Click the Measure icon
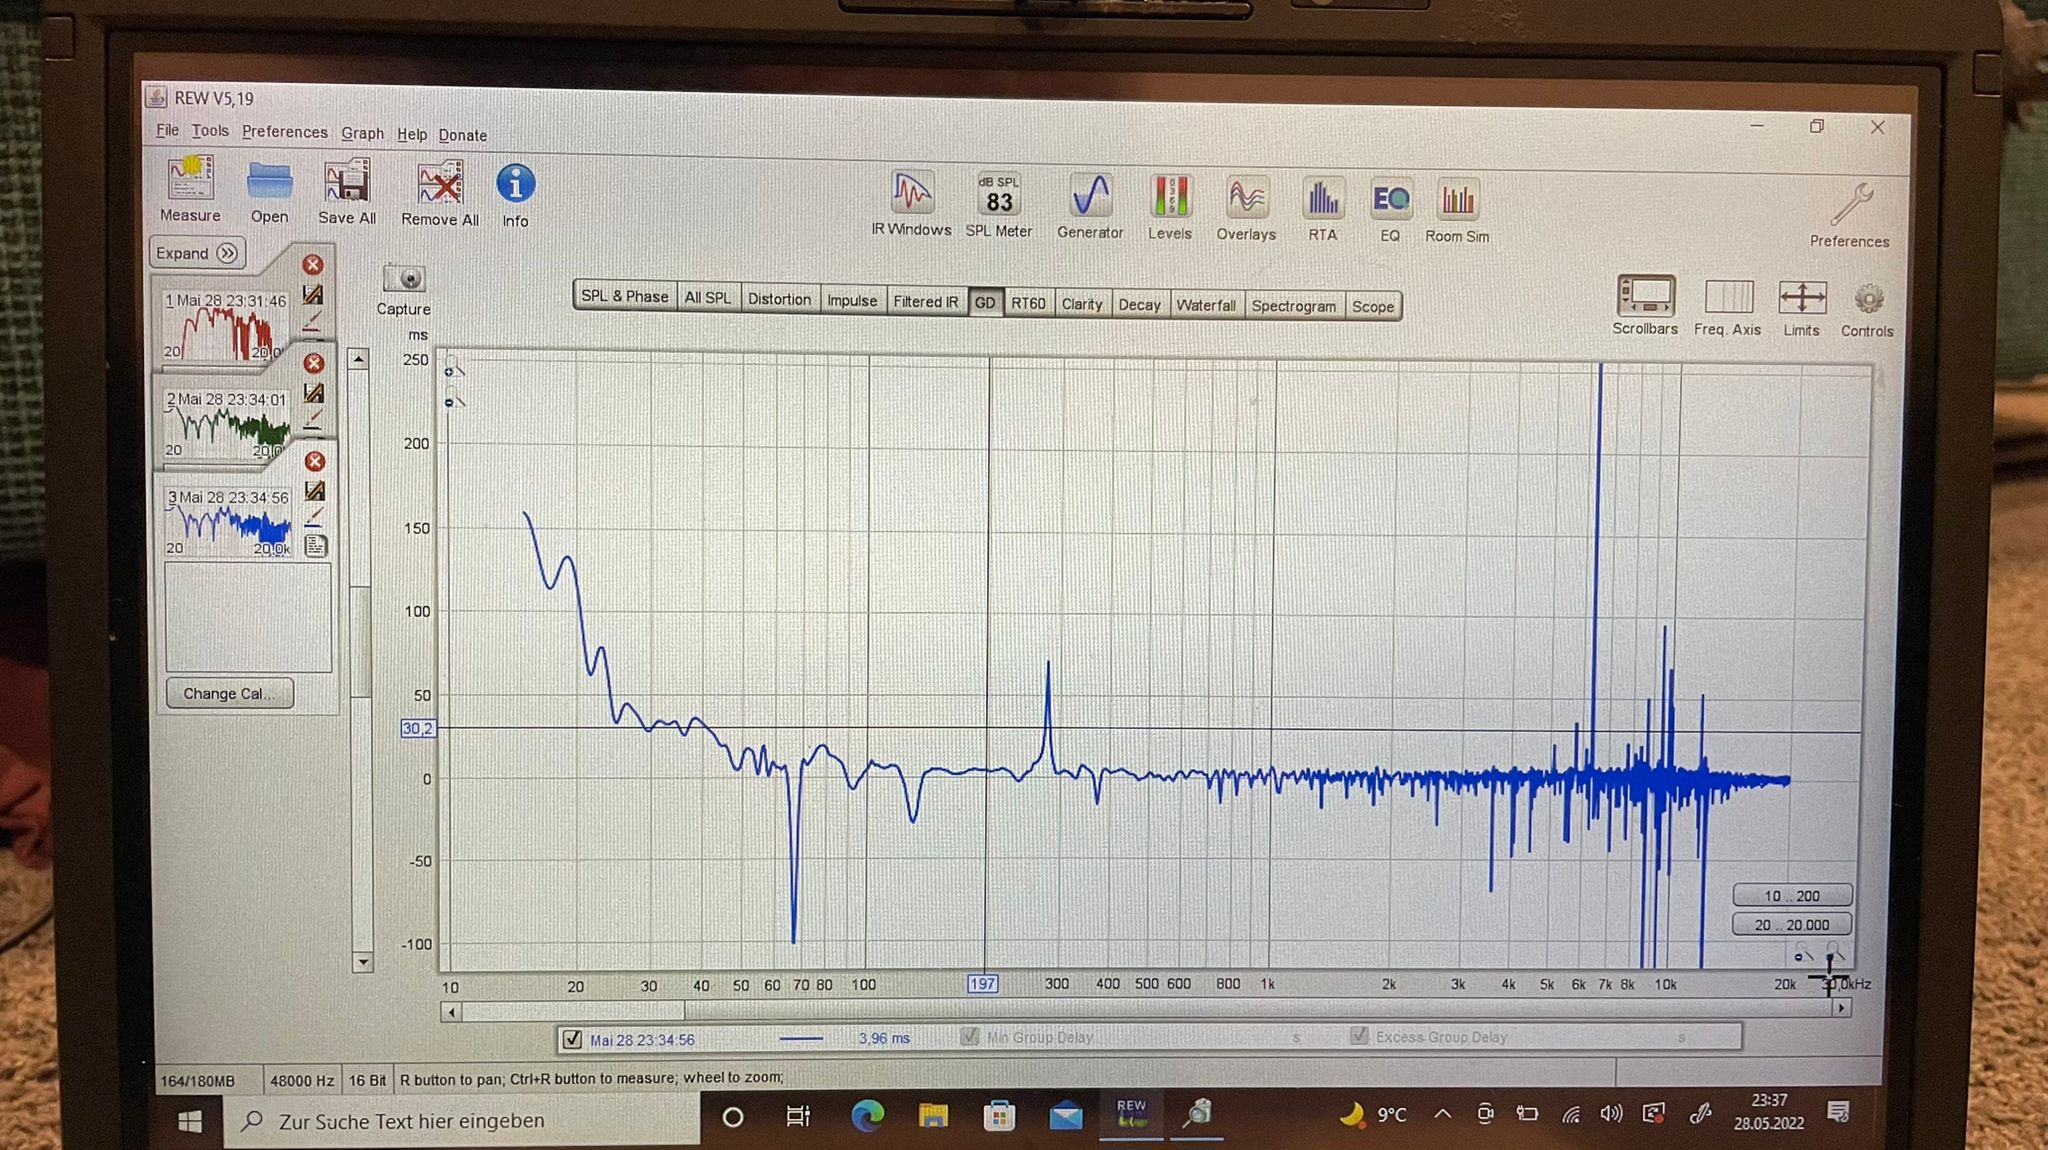The image size is (2048, 1150). pos(190,180)
